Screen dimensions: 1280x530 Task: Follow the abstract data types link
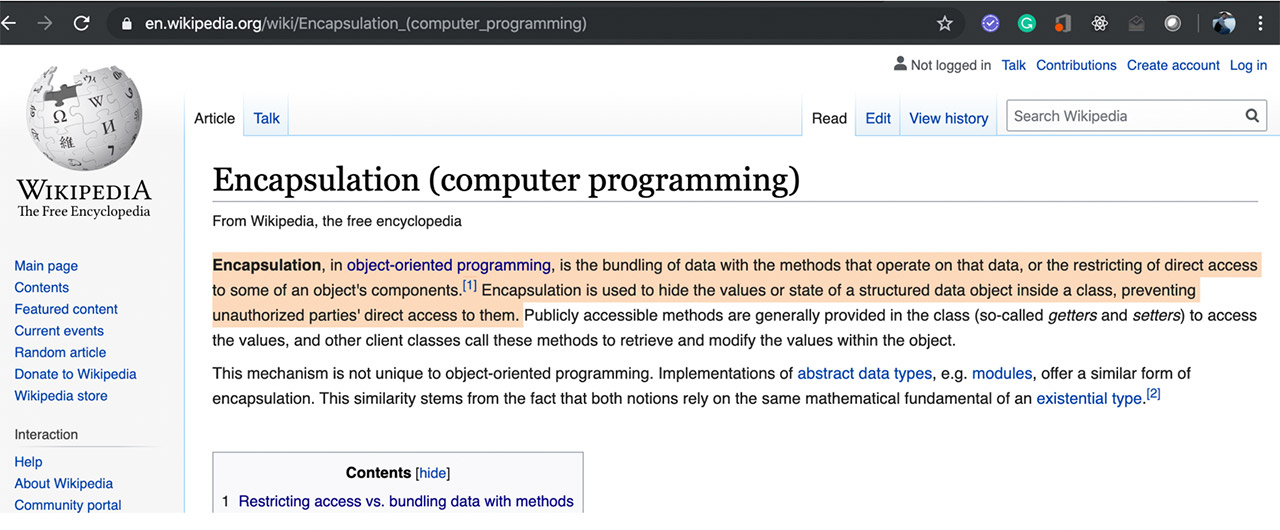pyautogui.click(x=864, y=374)
